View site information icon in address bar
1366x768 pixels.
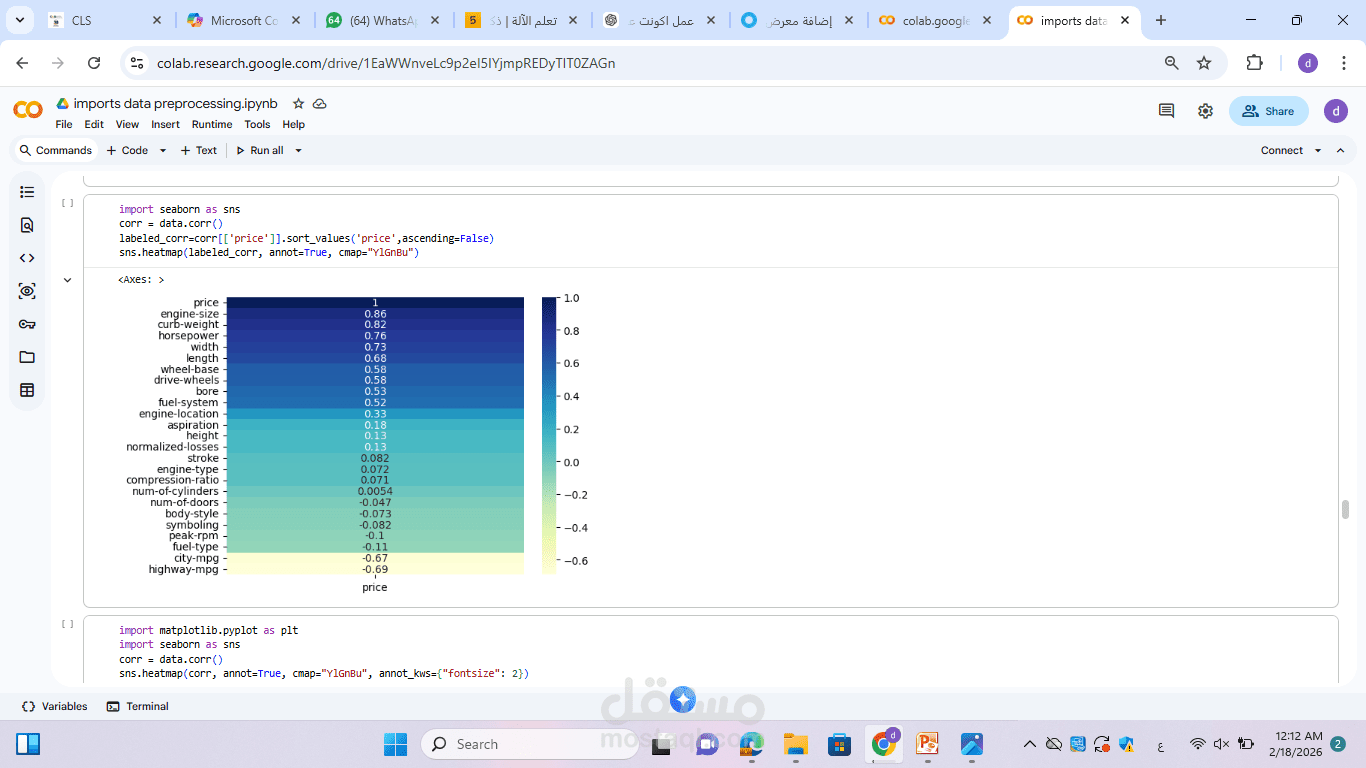pos(138,63)
